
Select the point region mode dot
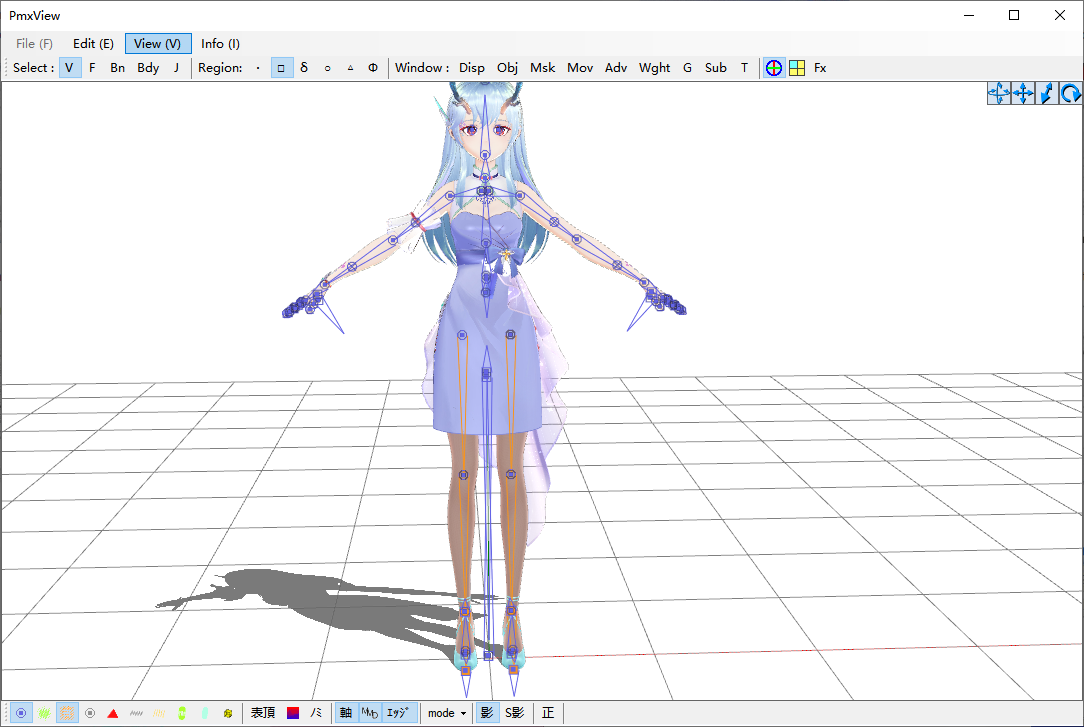[x=258, y=68]
